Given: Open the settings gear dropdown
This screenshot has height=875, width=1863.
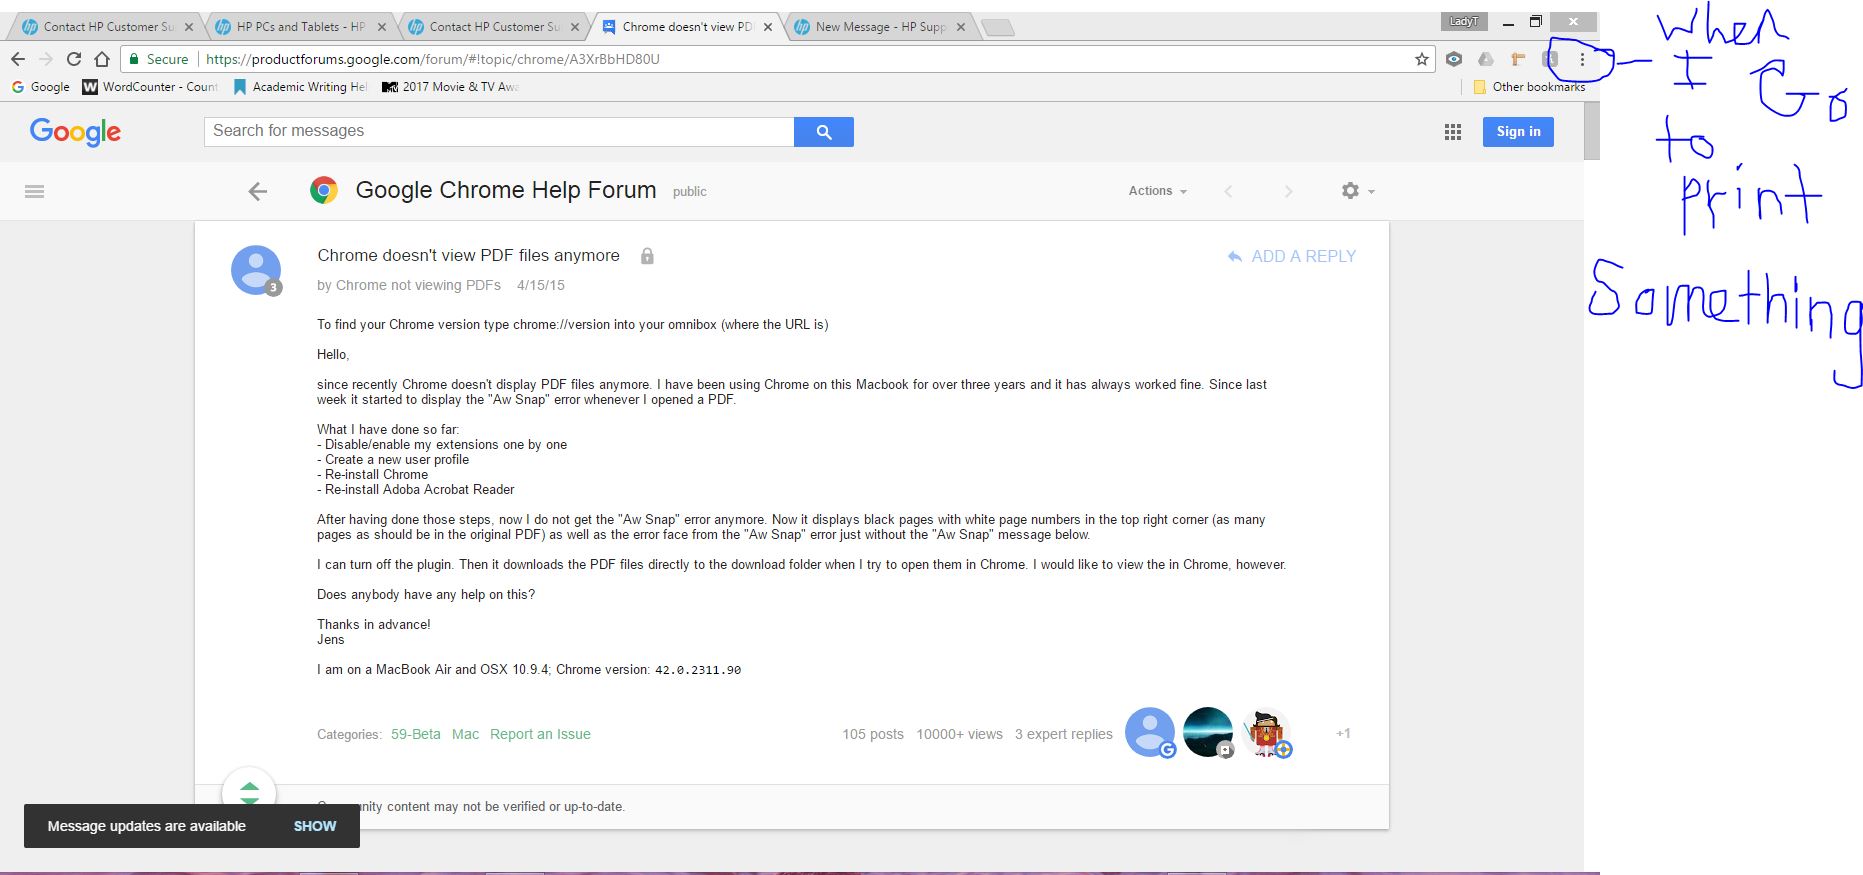Looking at the screenshot, I should coord(1358,191).
